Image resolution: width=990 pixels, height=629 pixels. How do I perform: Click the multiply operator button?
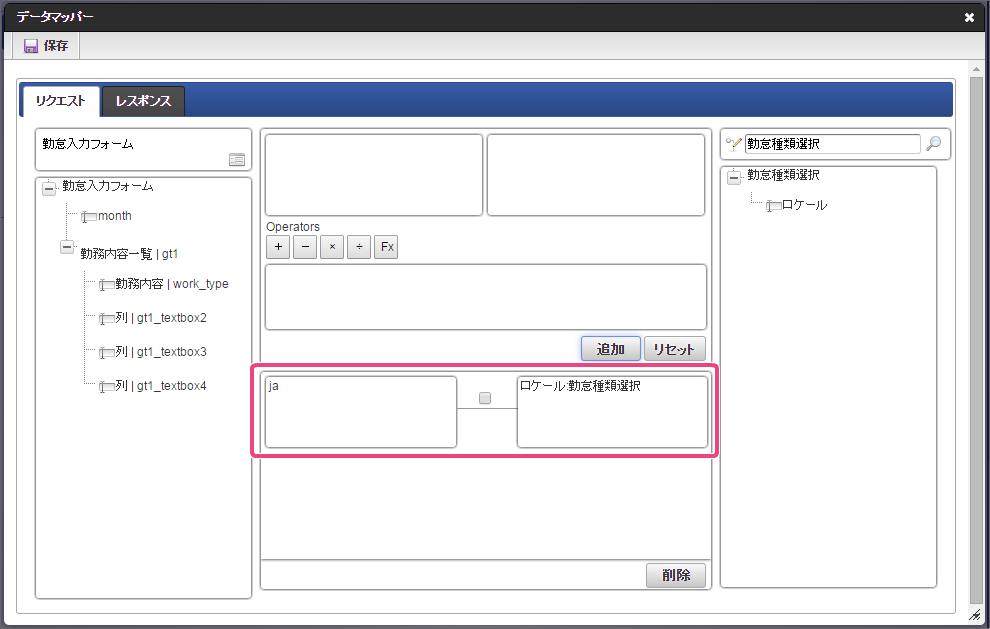(x=332, y=247)
